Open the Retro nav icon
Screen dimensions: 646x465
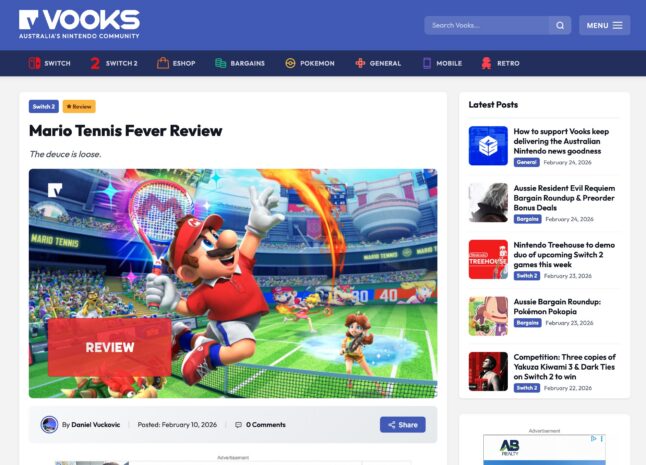[x=486, y=63]
